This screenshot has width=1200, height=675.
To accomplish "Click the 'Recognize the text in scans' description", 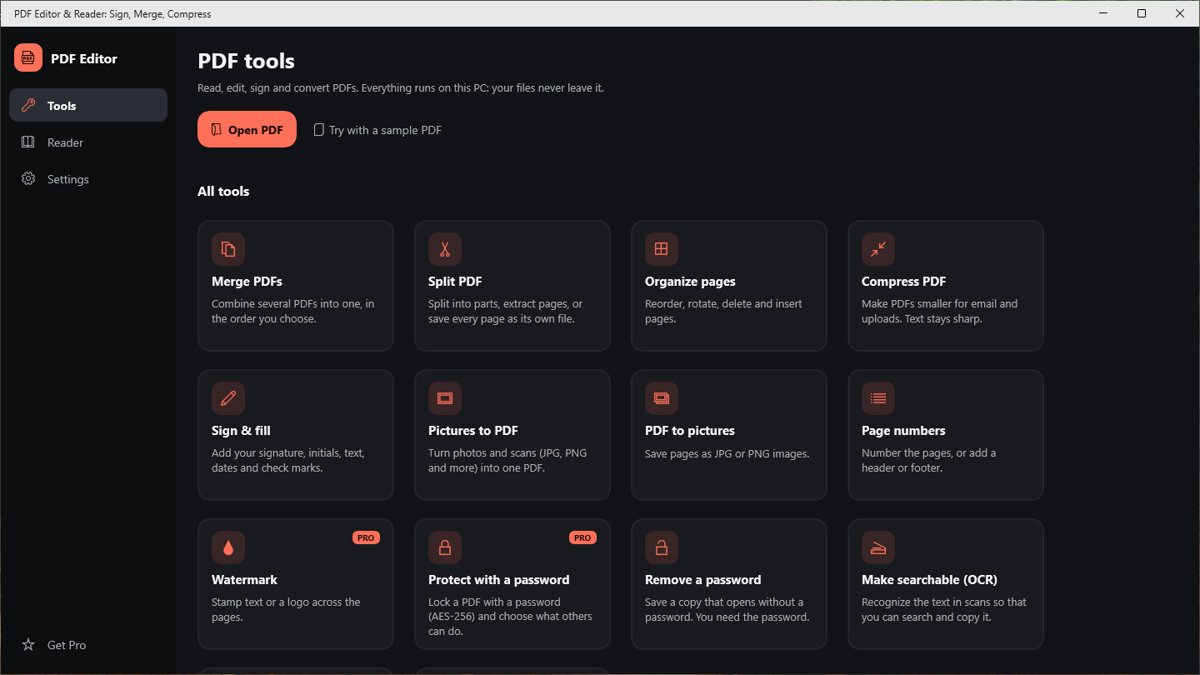I will point(944,610).
